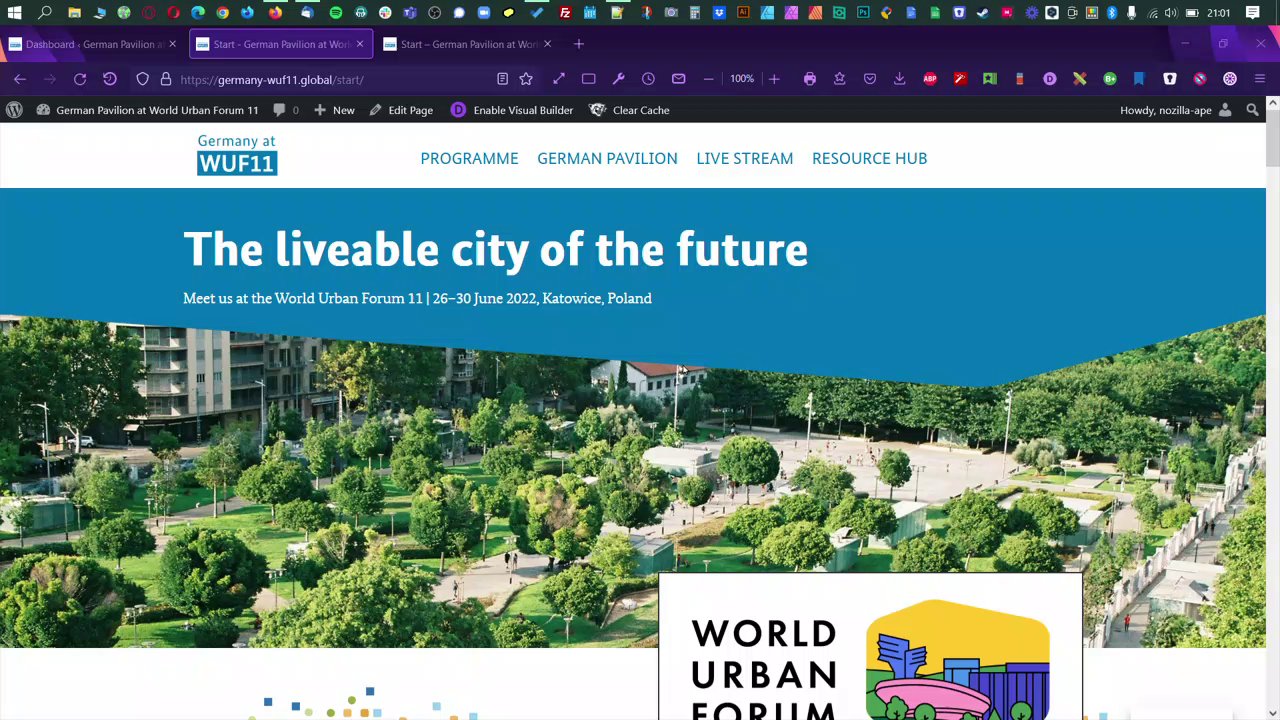
Task: Open the WordPress logo menu
Action: coord(14,110)
